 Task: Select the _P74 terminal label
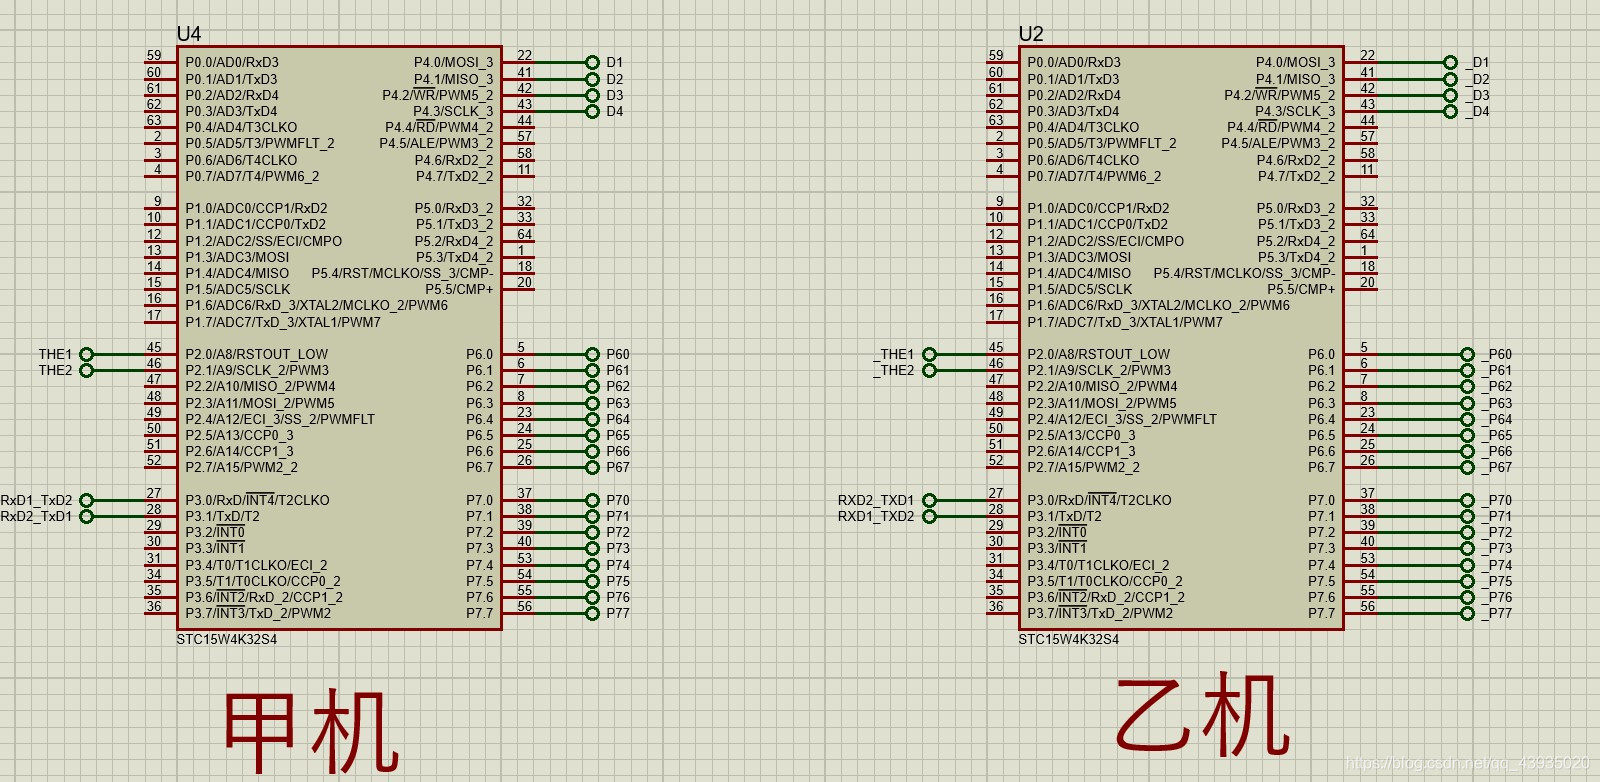point(1497,565)
